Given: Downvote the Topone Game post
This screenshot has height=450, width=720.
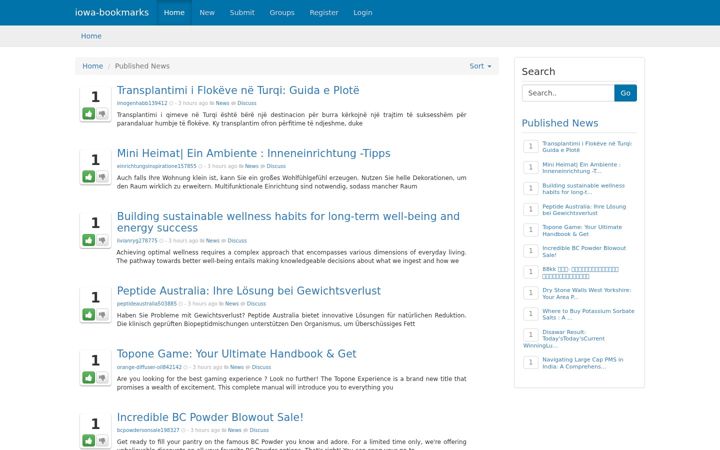Looking at the screenshot, I should pos(102,377).
